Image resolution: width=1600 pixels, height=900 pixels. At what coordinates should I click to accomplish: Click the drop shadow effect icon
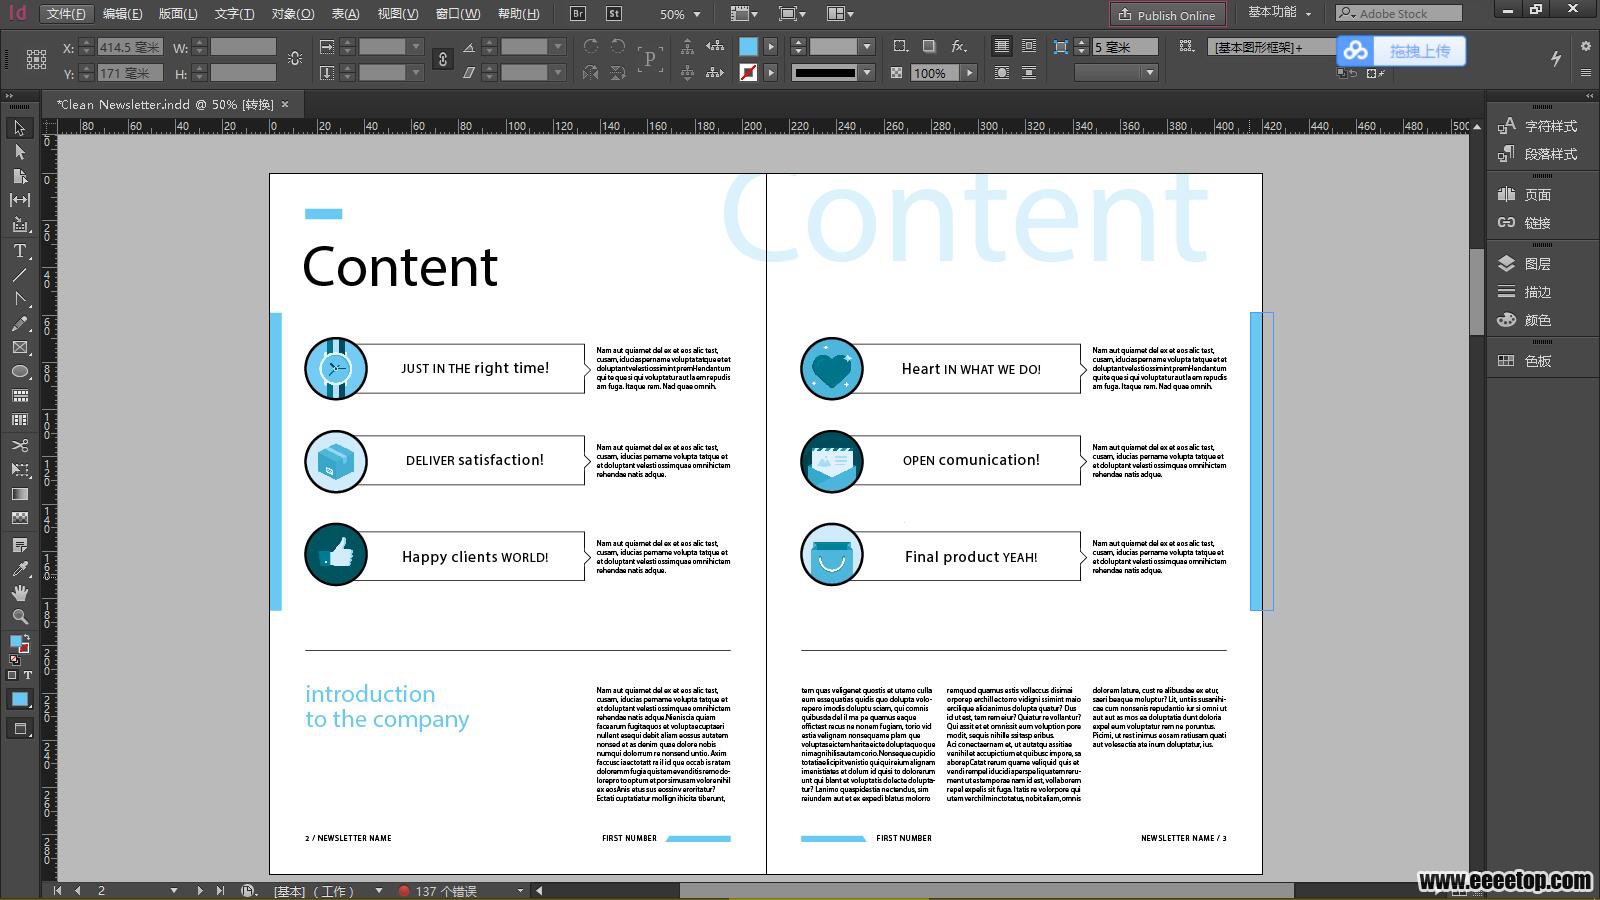[929, 47]
